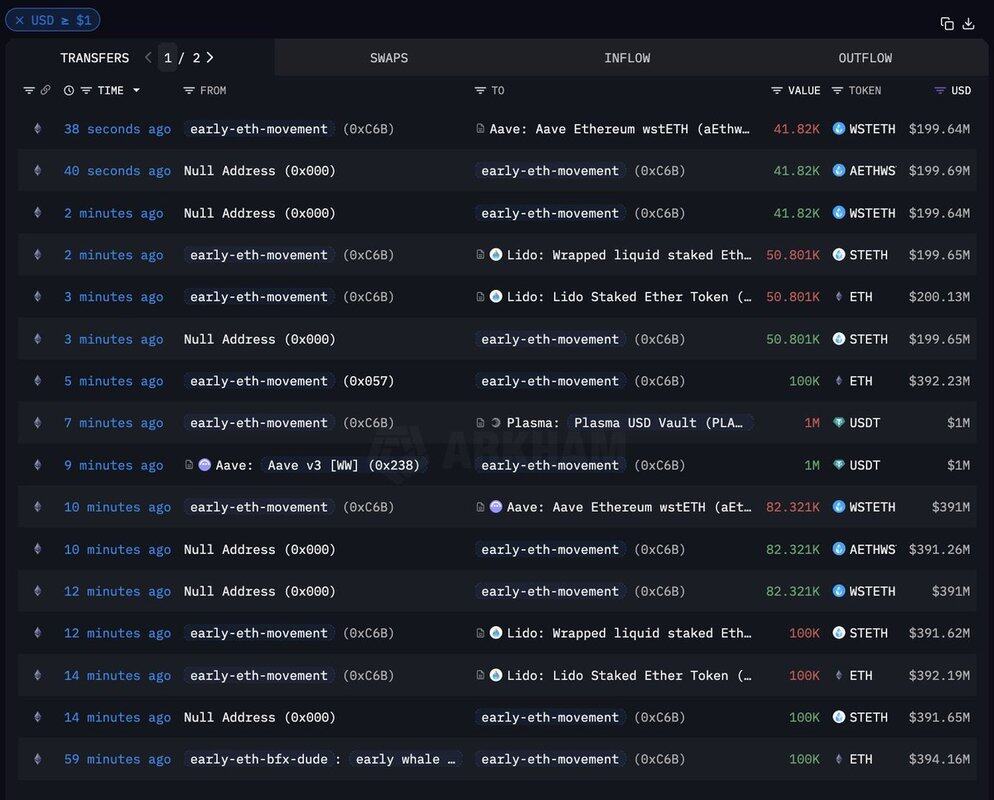Click Lido logo in 14 minutes ETH row
The height and width of the screenshot is (800, 994).
(496, 675)
